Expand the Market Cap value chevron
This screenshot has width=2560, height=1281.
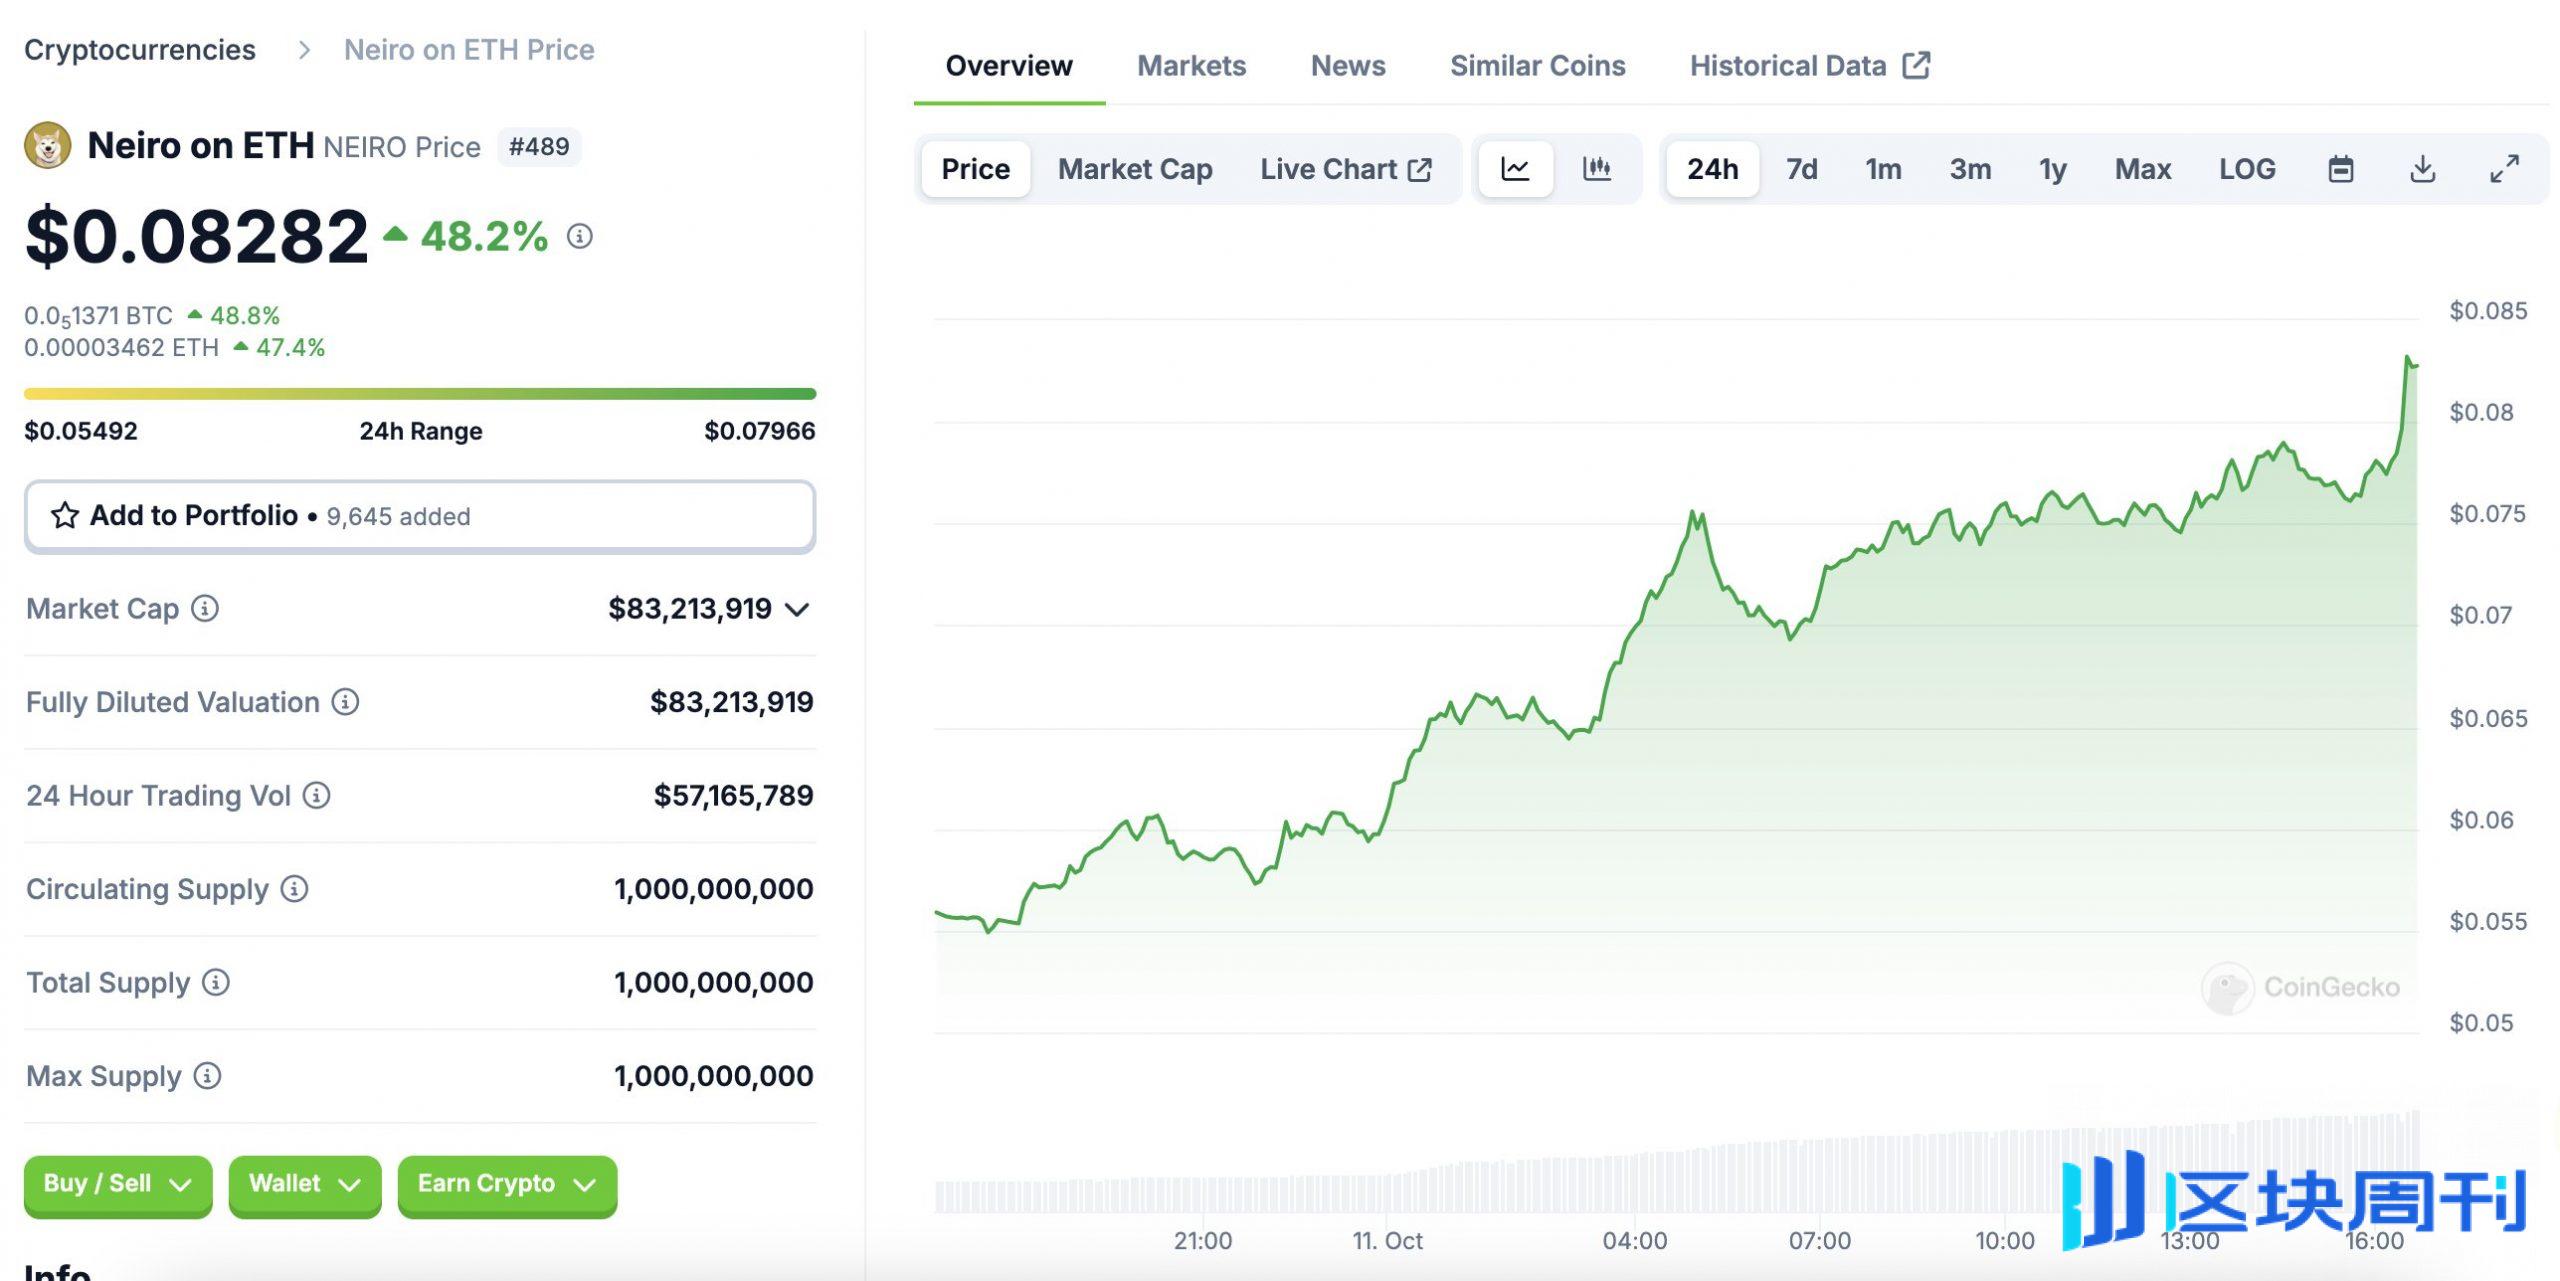(x=797, y=609)
